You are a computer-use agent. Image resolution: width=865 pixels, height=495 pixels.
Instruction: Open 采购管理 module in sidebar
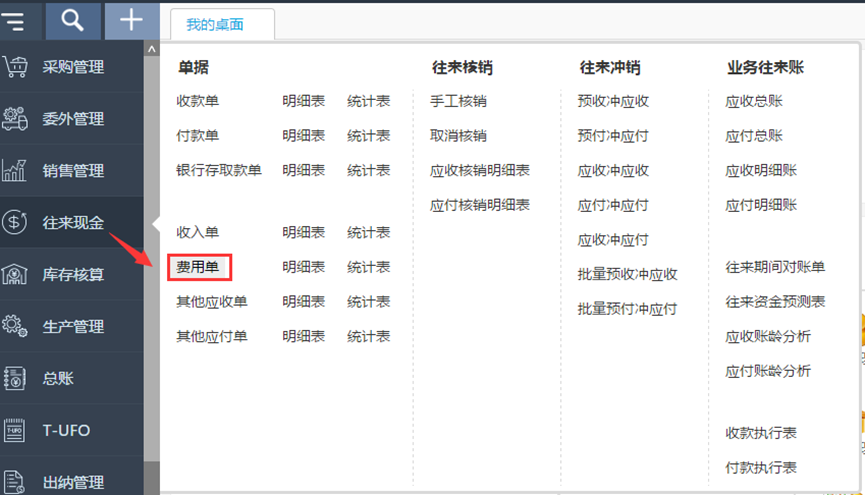(x=73, y=67)
